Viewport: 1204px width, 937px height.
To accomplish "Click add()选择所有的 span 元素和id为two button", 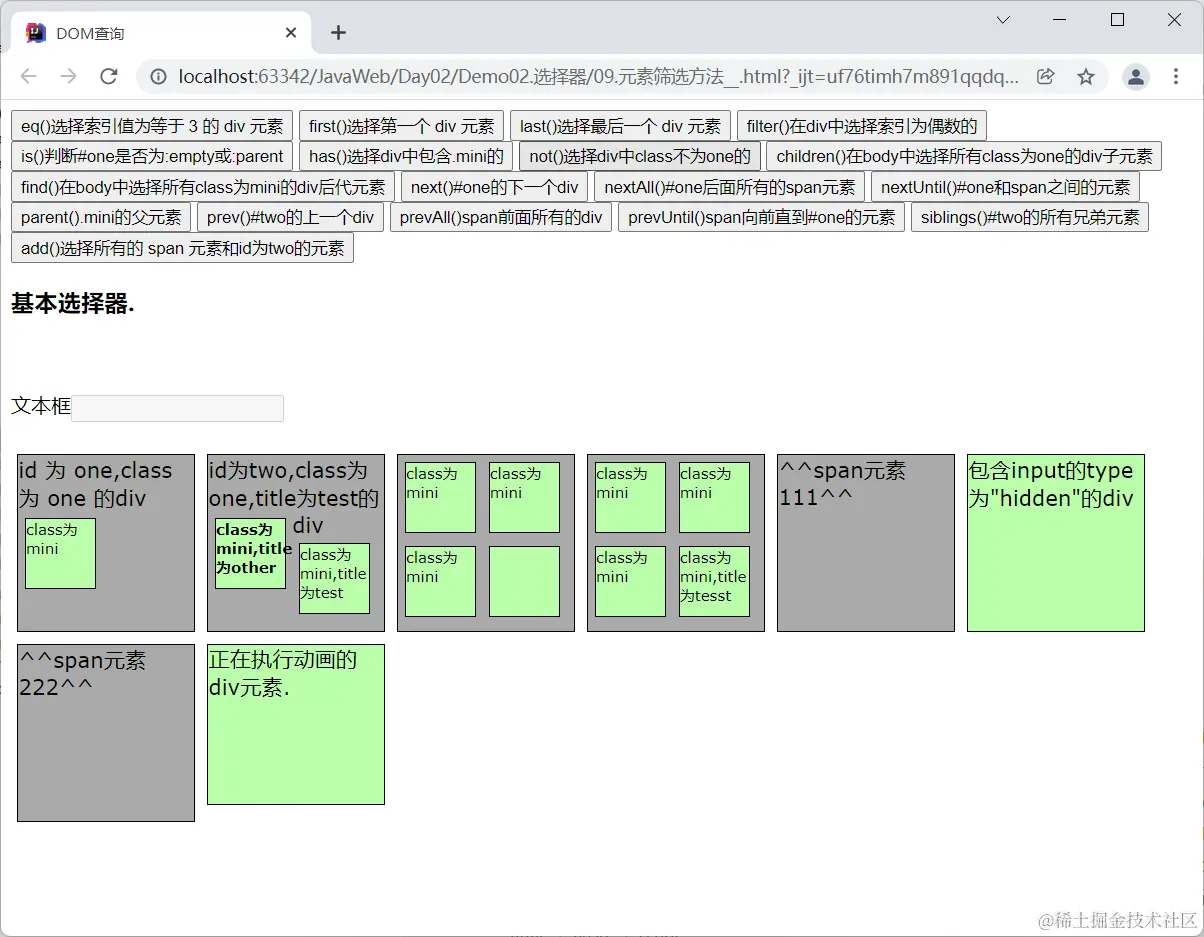I will tap(182, 248).
